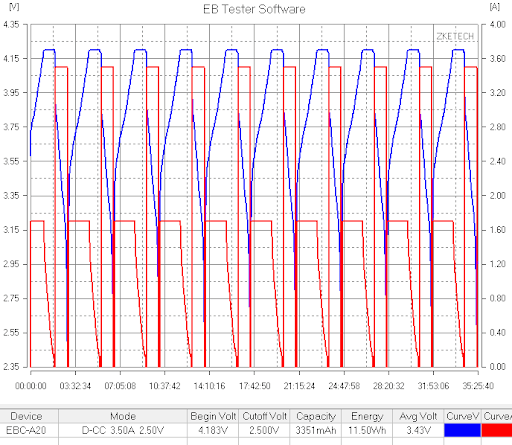
Task: Click the Mode column header
Action: click(123, 416)
